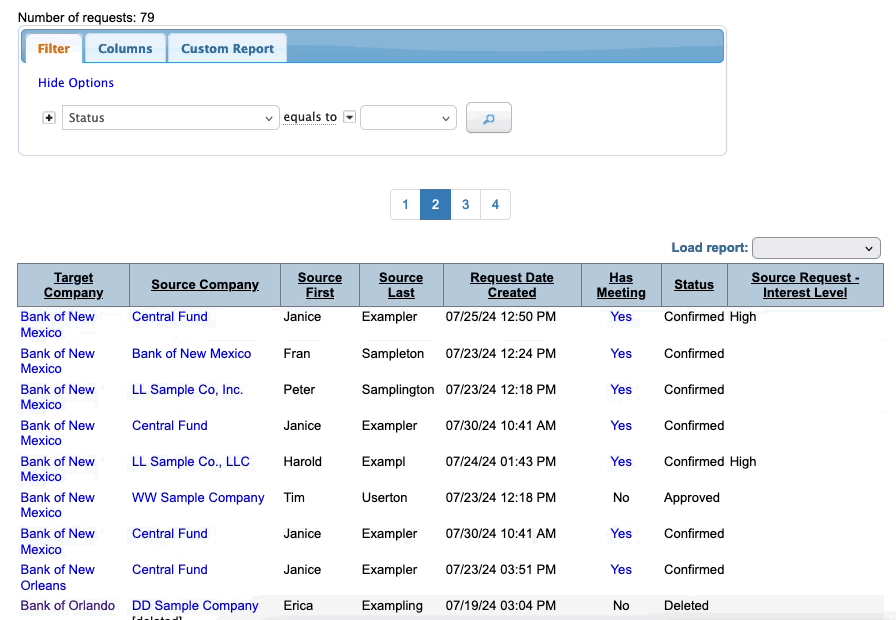
Task: Sort by Target Company column header
Action: (73, 285)
